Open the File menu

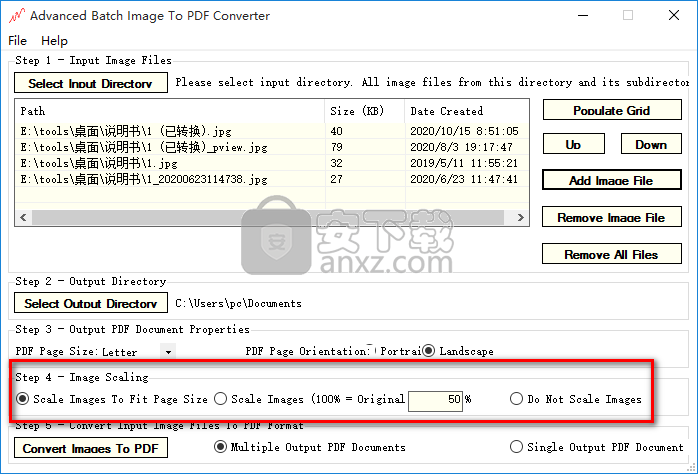(17, 41)
